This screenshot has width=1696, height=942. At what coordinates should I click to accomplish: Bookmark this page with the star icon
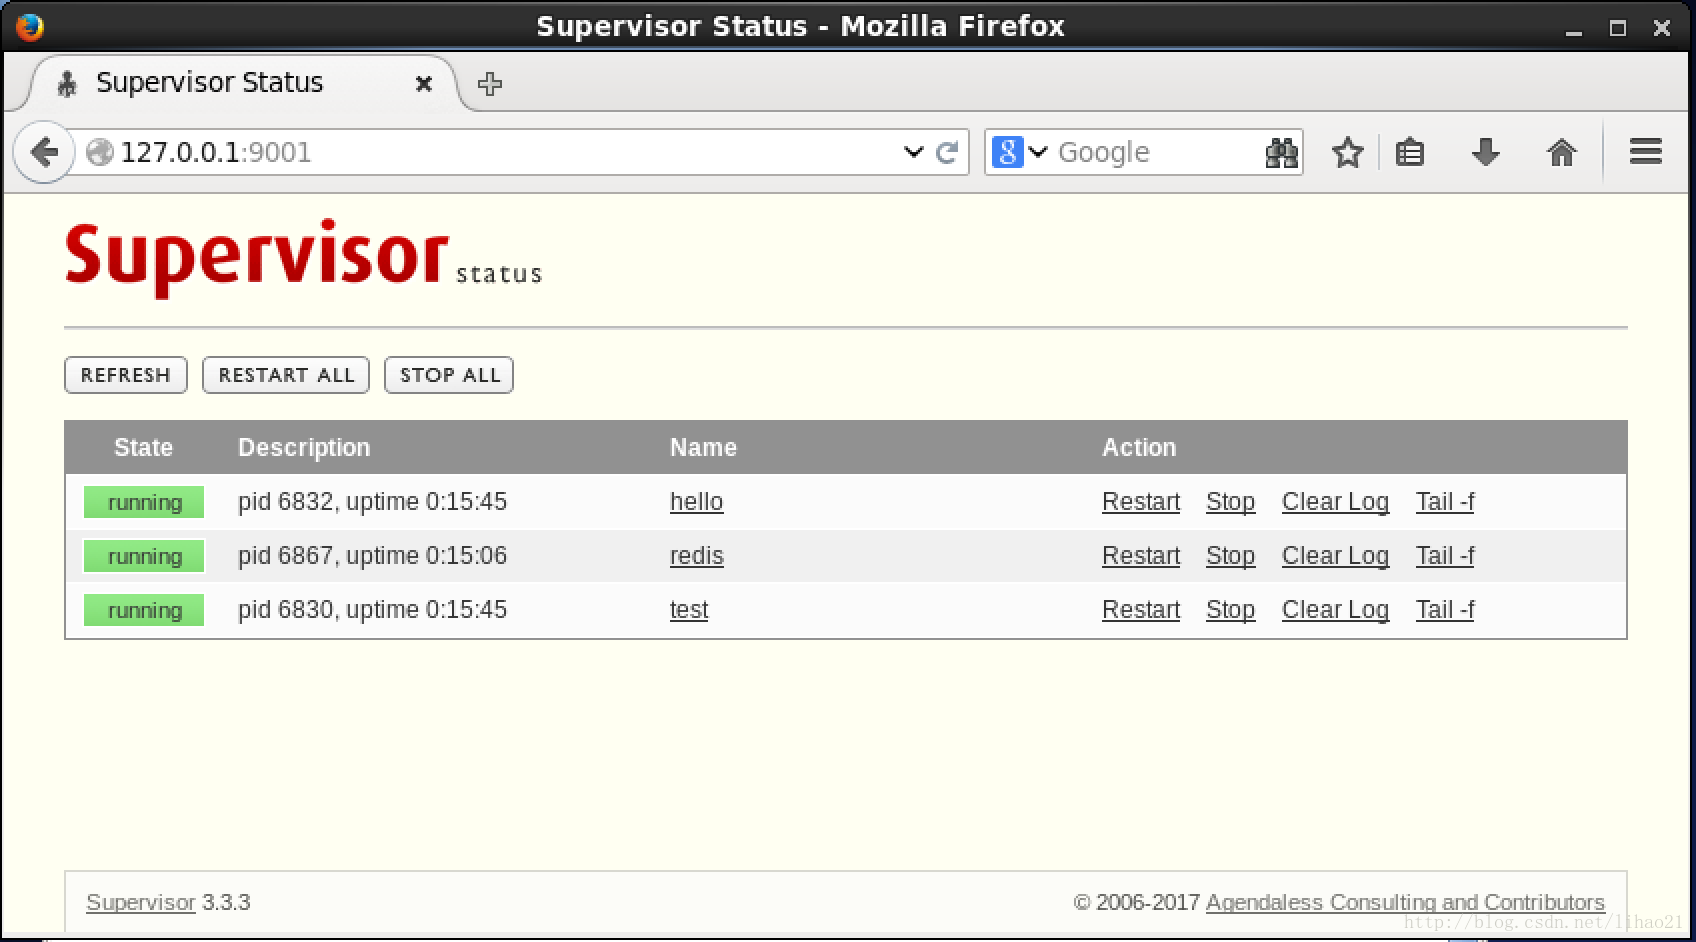[x=1347, y=152]
